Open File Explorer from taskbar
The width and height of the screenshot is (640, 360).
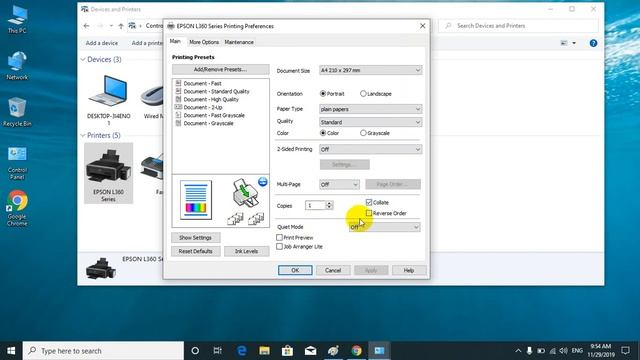pos(264,351)
